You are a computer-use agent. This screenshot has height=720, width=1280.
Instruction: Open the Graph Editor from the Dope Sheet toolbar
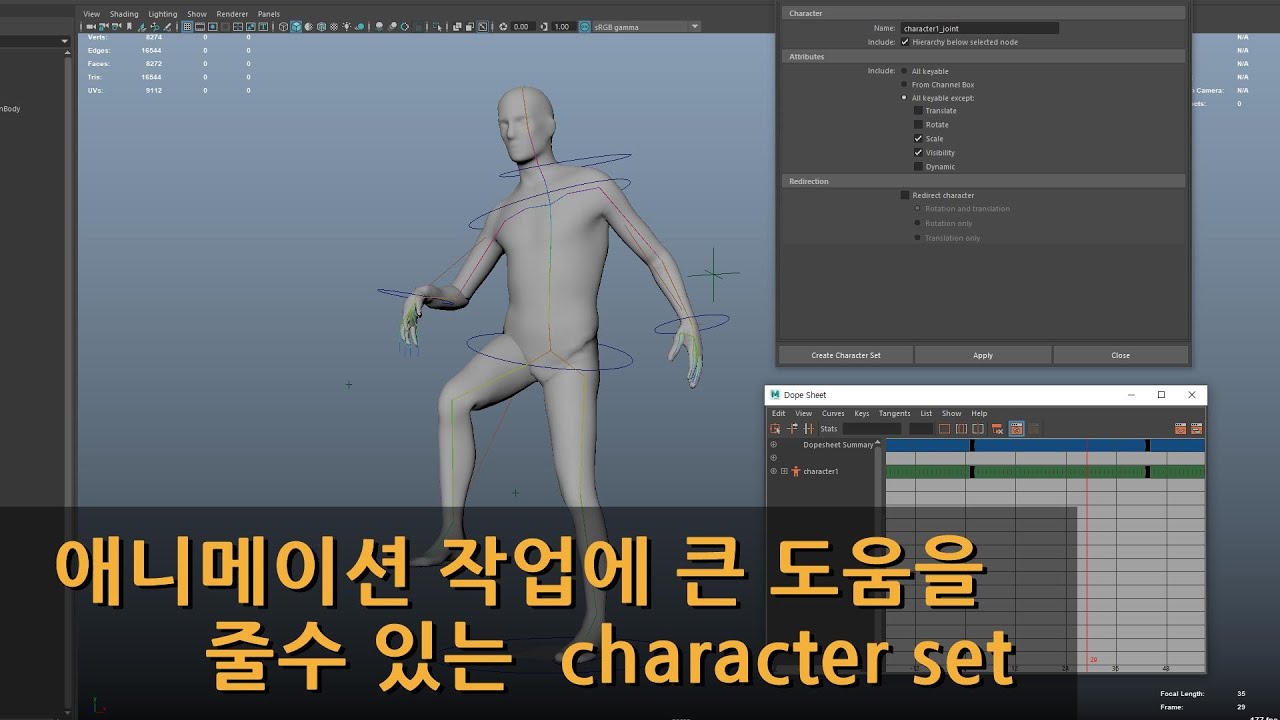click(1180, 429)
